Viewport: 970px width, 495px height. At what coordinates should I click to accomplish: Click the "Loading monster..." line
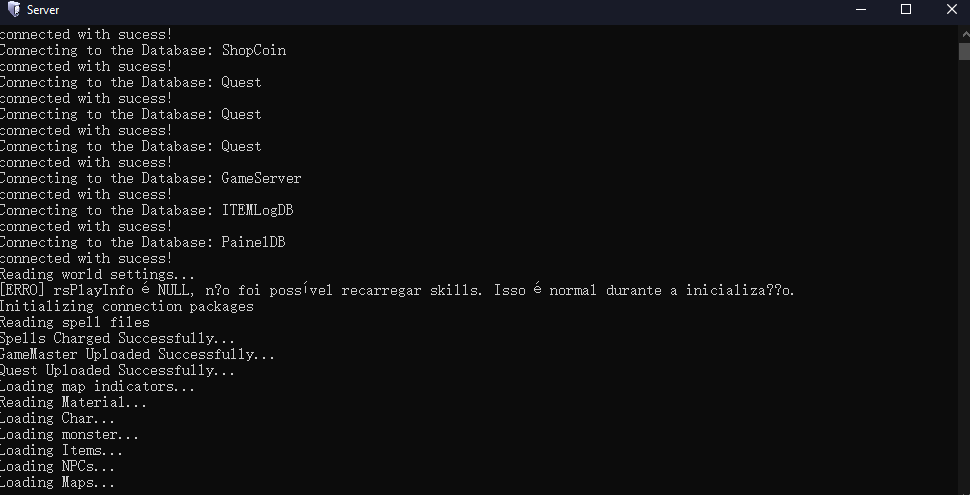click(x=70, y=434)
